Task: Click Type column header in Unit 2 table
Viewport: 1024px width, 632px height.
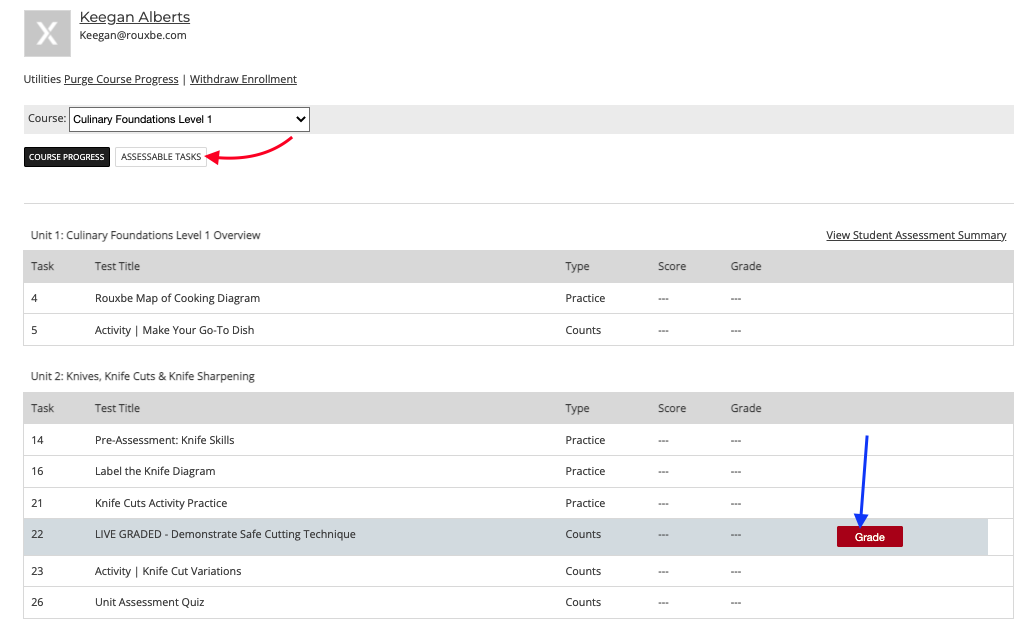Action: click(577, 408)
